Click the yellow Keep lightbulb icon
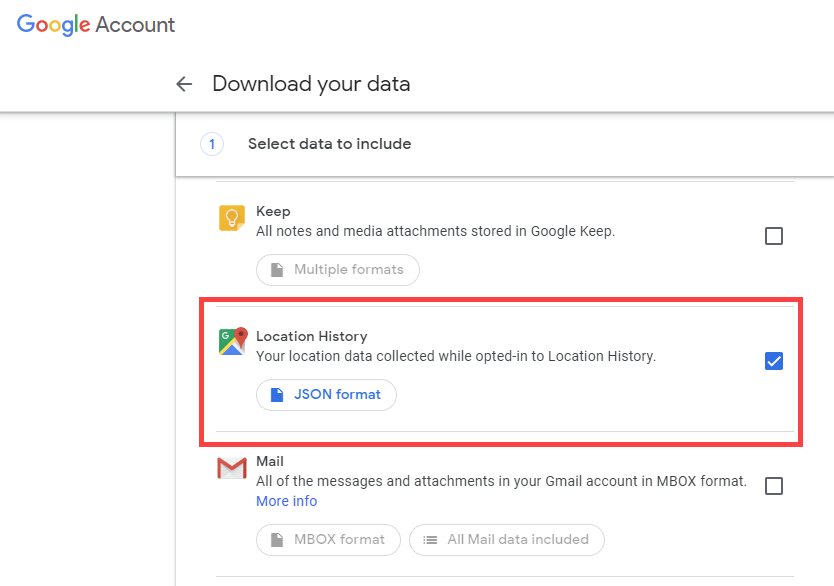This screenshot has height=586, width=834. (x=232, y=218)
